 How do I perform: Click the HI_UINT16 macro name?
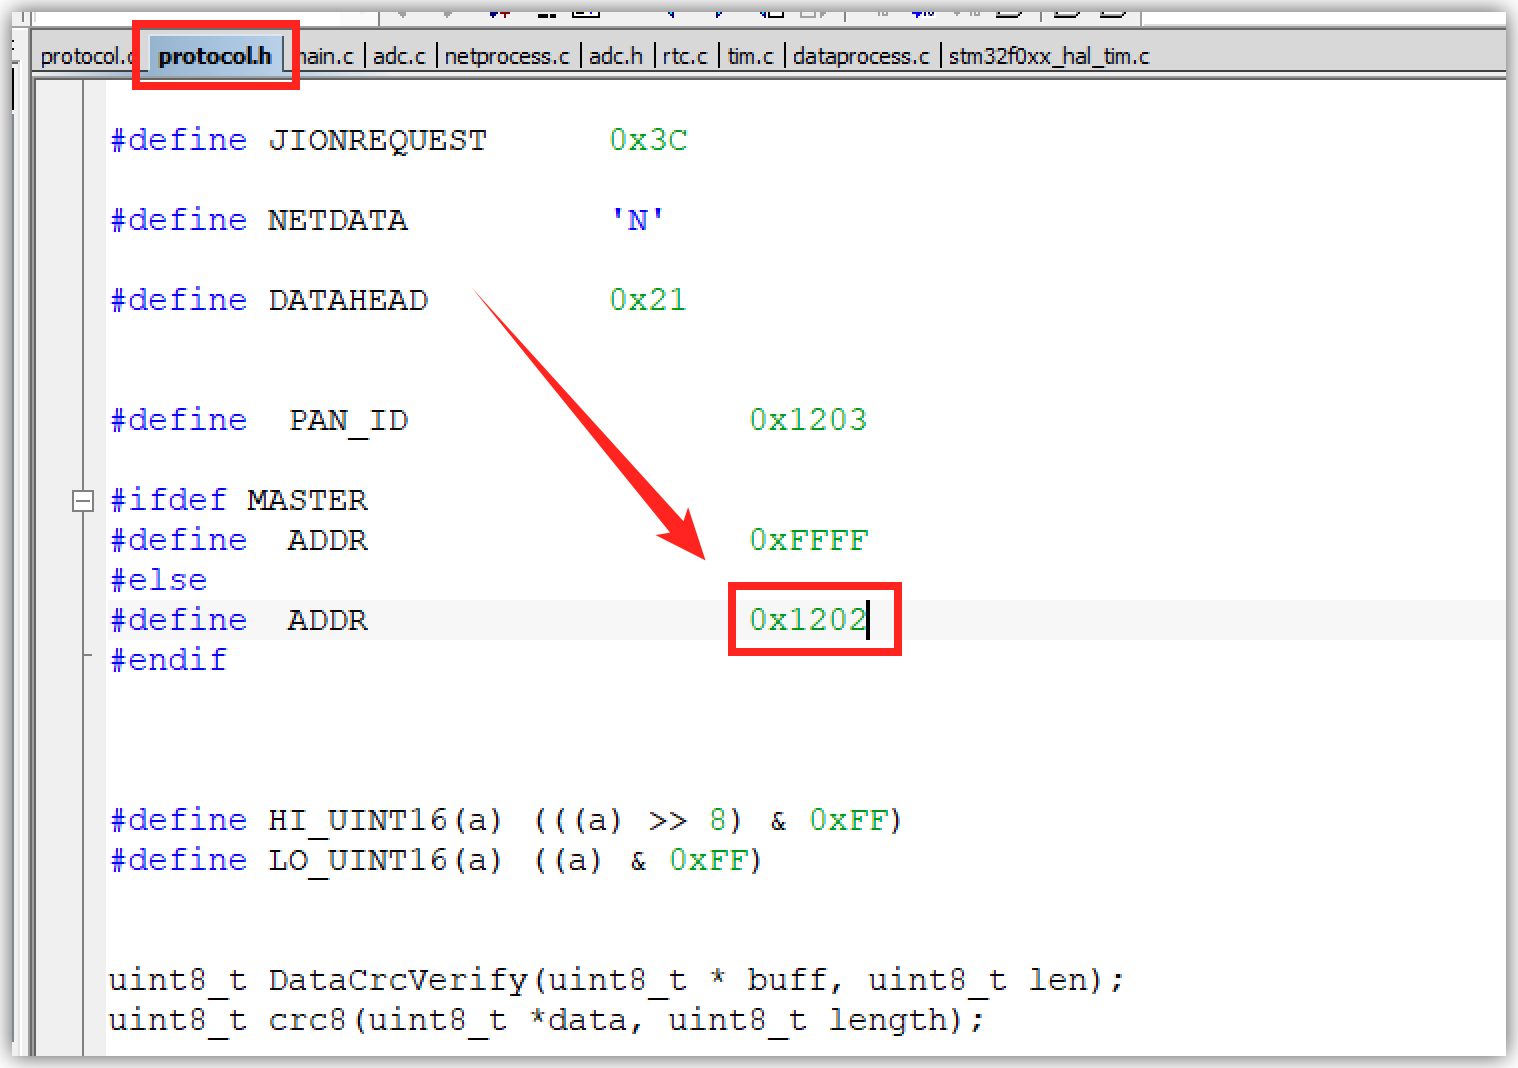click(357, 820)
